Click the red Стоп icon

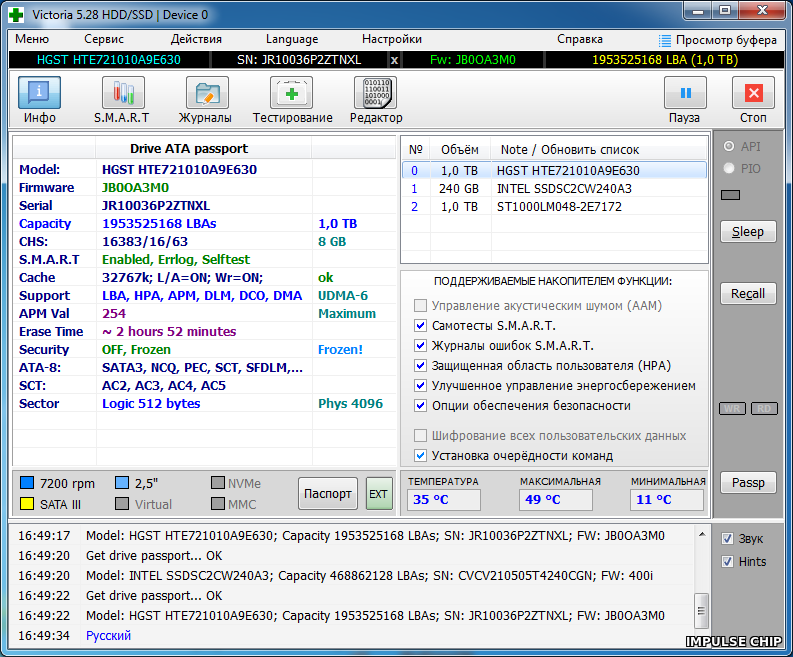click(754, 93)
